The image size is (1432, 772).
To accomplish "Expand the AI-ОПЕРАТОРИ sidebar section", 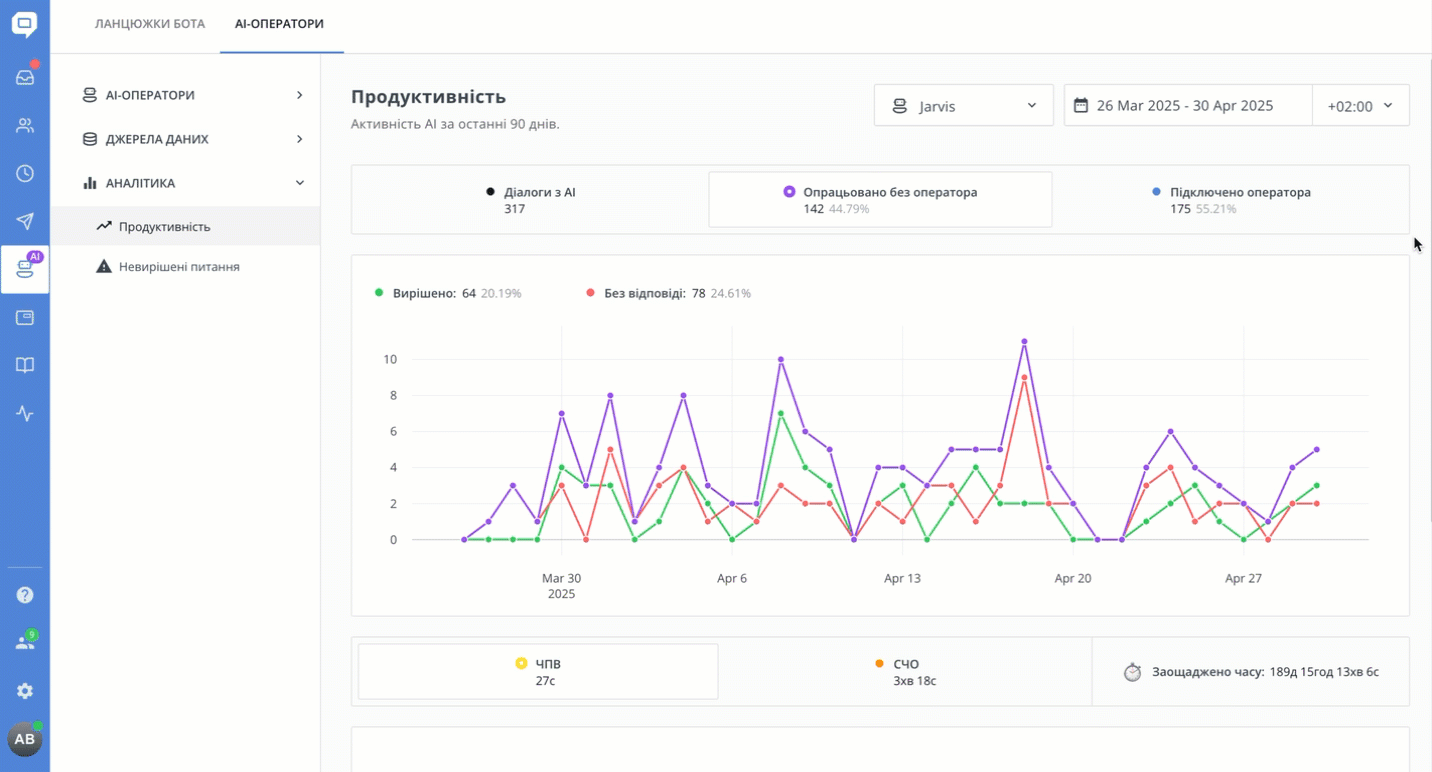I will click(x=192, y=95).
